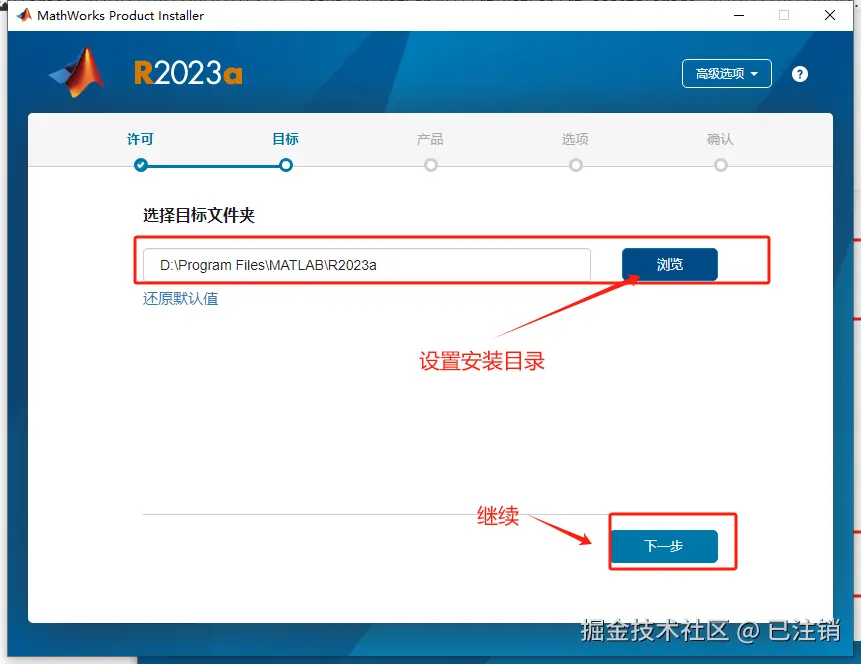Click the MATLAB logo in the header

(77, 72)
